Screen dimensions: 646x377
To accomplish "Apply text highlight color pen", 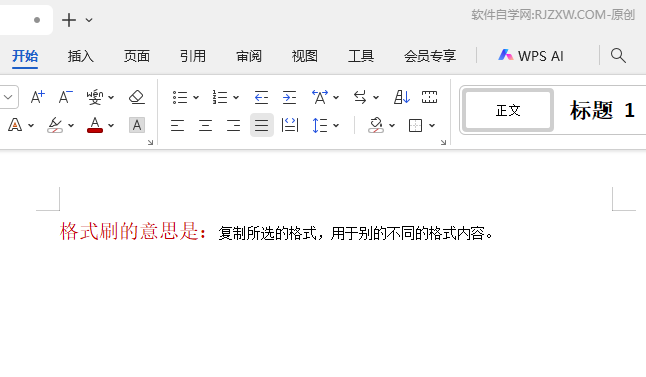I will tap(55, 125).
